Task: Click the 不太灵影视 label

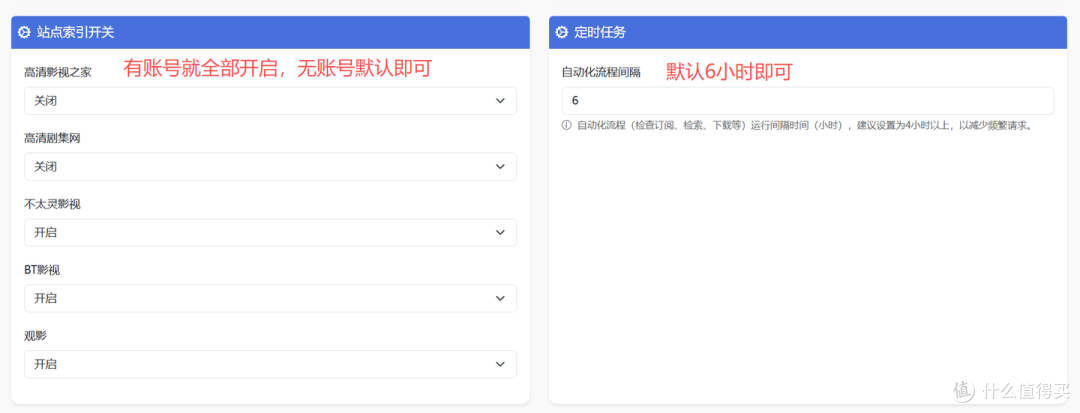Action: [52, 204]
